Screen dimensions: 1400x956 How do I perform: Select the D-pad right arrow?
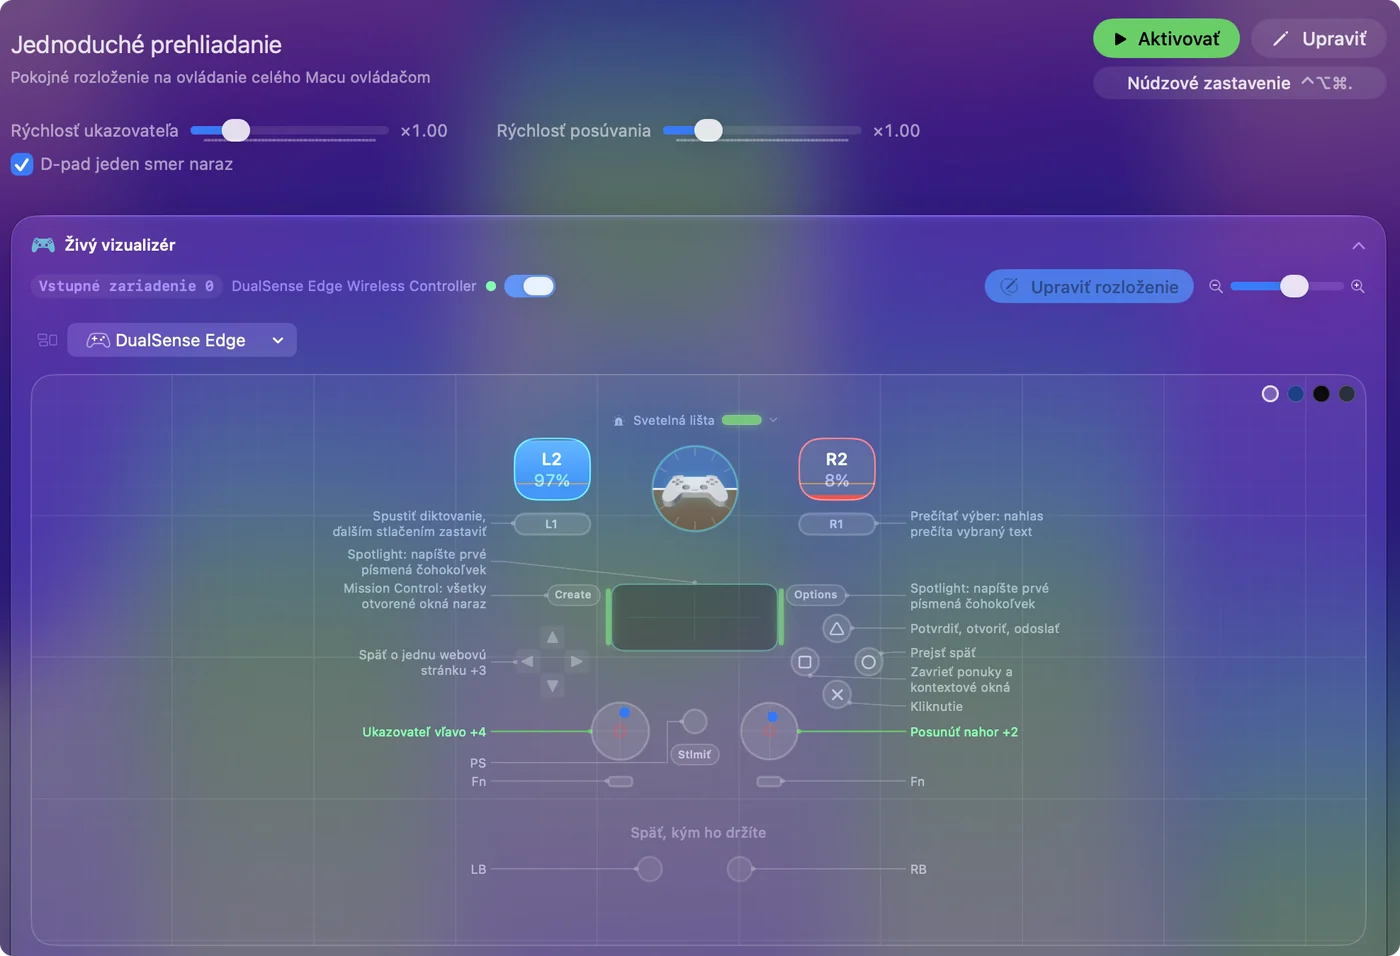pyautogui.click(x=576, y=661)
